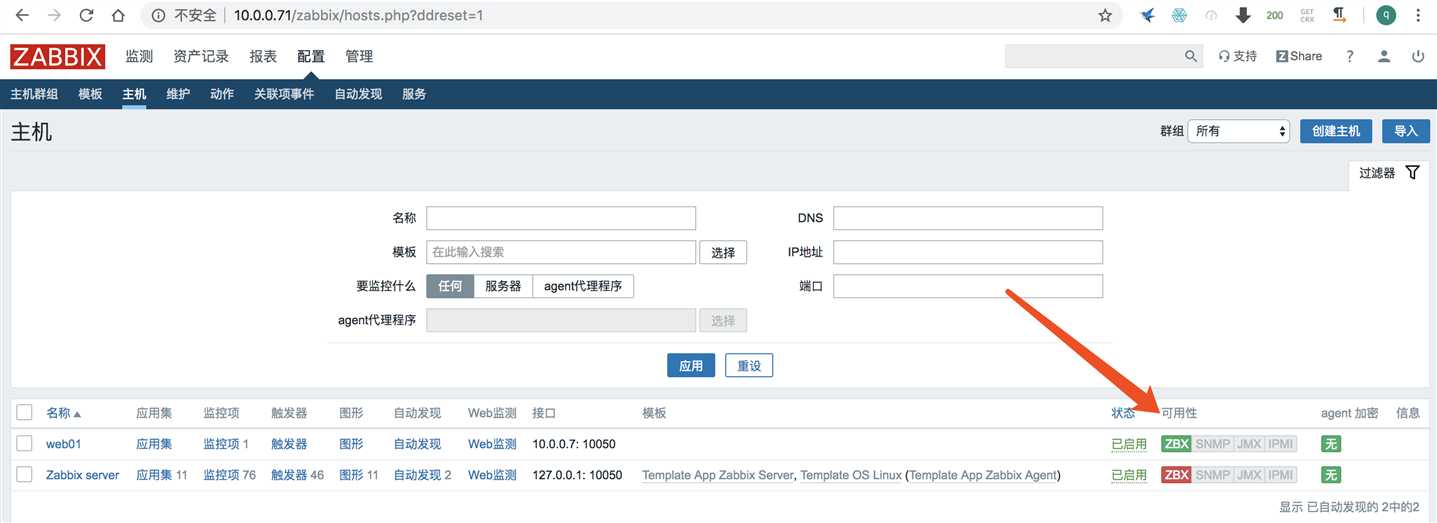Image resolution: width=1437 pixels, height=523 pixels.
Task: Open the 配置 main menu
Action: 311,56
